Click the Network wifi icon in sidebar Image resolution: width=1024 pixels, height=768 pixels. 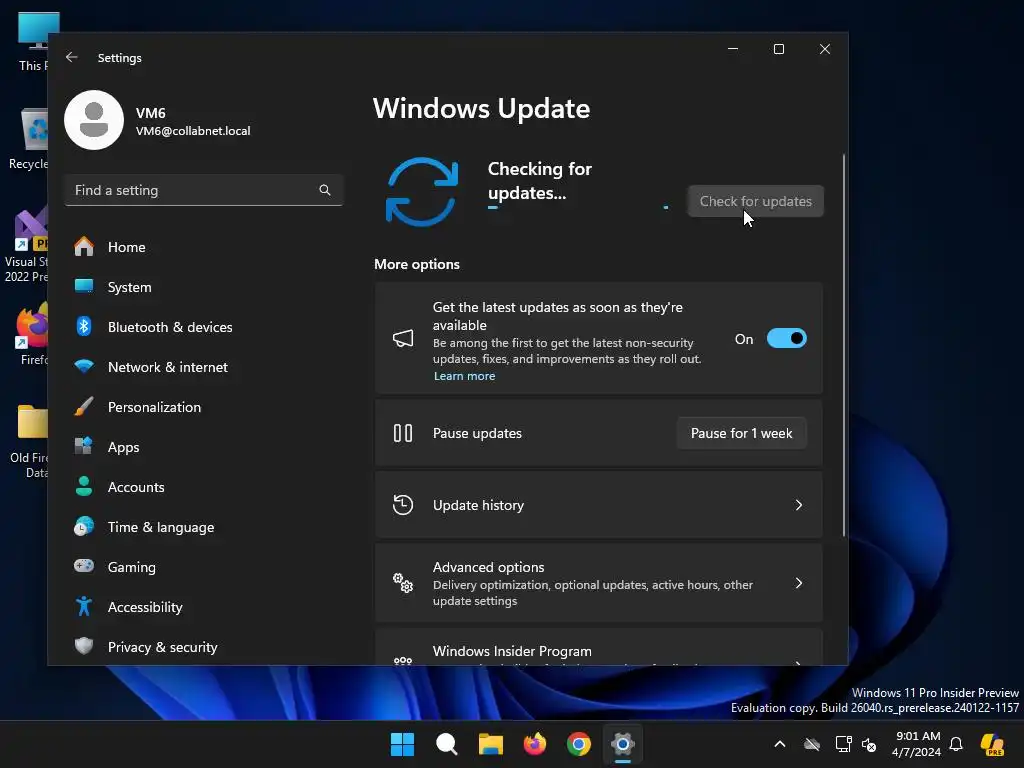[84, 366]
